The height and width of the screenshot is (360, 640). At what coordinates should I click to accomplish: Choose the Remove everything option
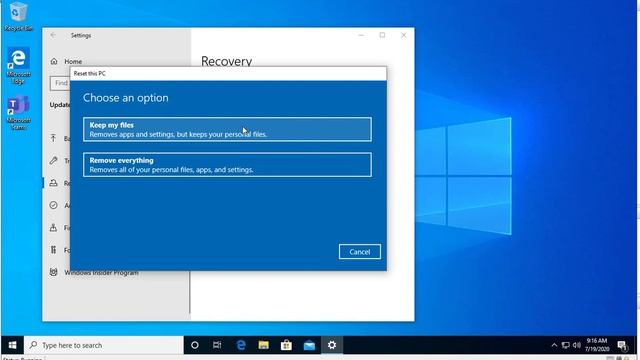(x=227, y=164)
